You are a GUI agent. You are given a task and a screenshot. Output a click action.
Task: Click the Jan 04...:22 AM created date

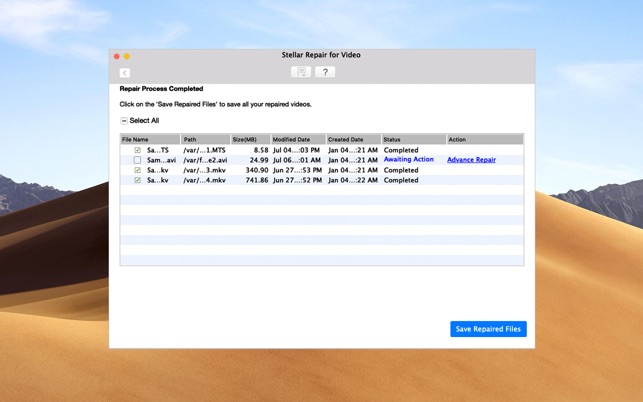[x=353, y=180]
